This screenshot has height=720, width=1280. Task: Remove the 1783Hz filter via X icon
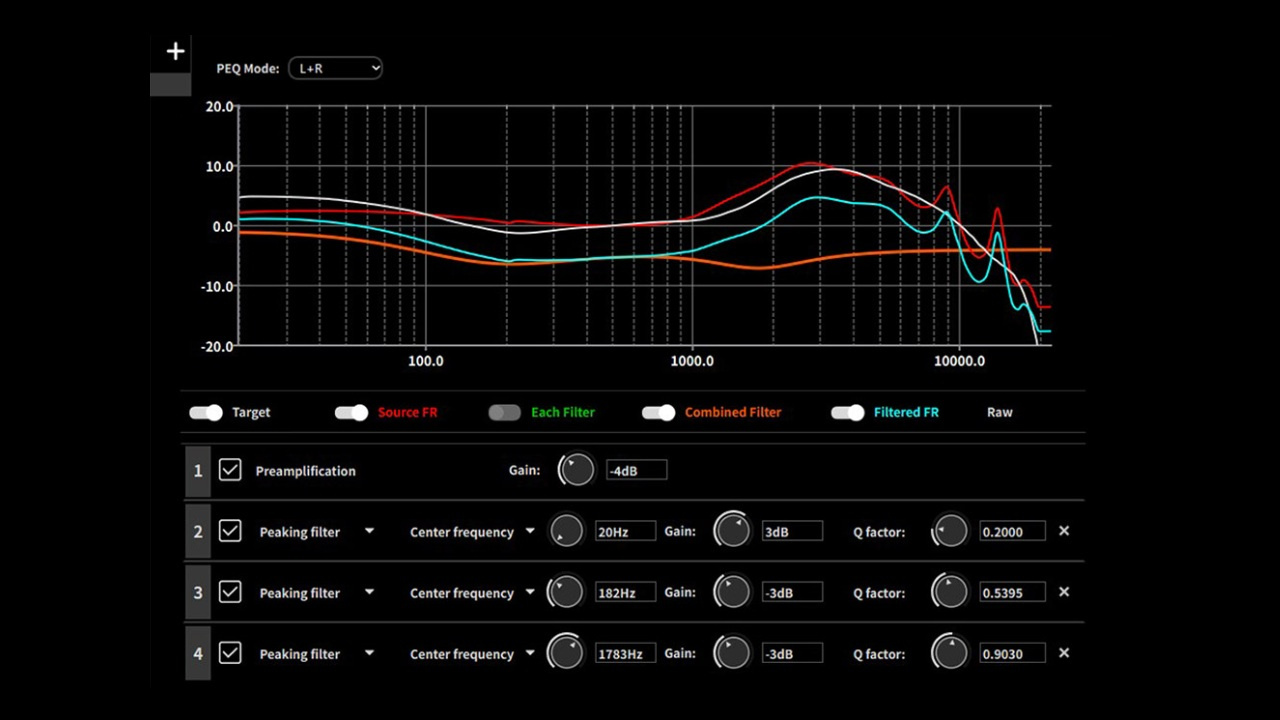pos(1064,653)
